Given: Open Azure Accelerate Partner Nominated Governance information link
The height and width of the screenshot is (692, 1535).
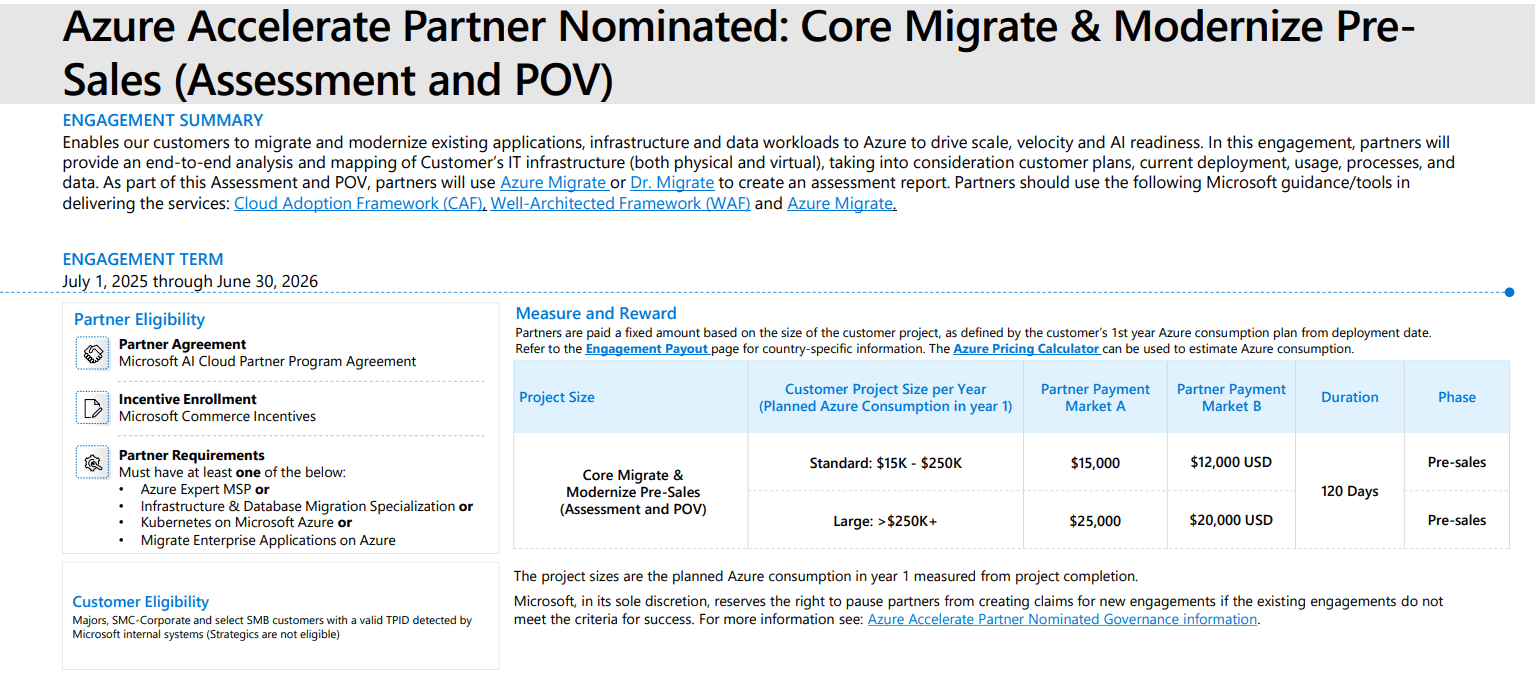Looking at the screenshot, I should [1062, 619].
